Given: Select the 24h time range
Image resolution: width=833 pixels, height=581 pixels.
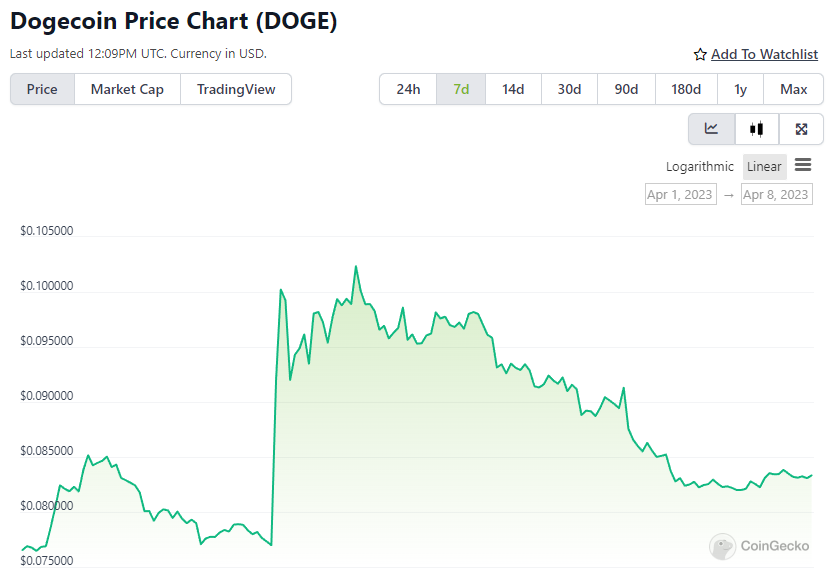Looking at the screenshot, I should pyautogui.click(x=408, y=89).
